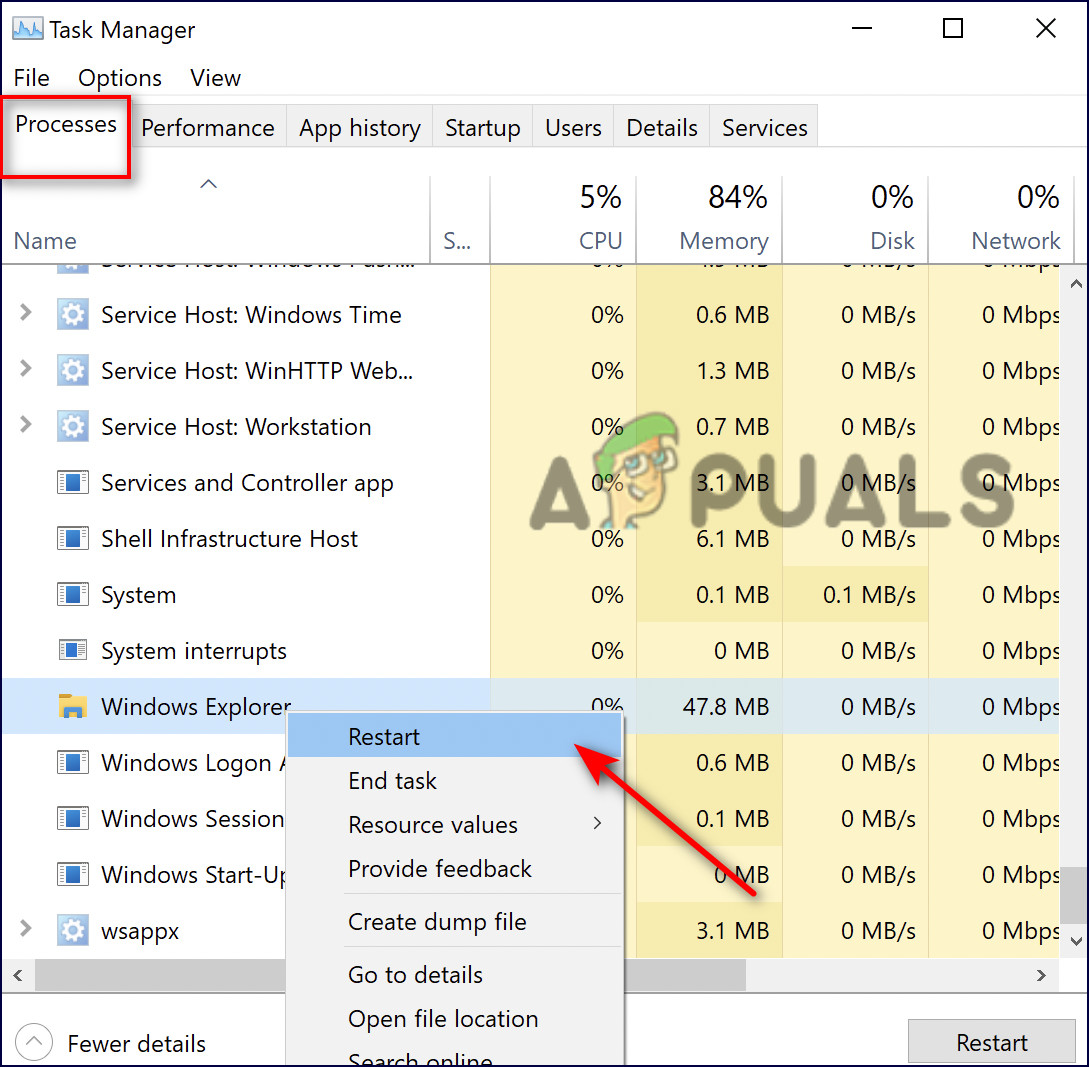
Task: Click the Services and Controller app icon
Action: (x=72, y=482)
